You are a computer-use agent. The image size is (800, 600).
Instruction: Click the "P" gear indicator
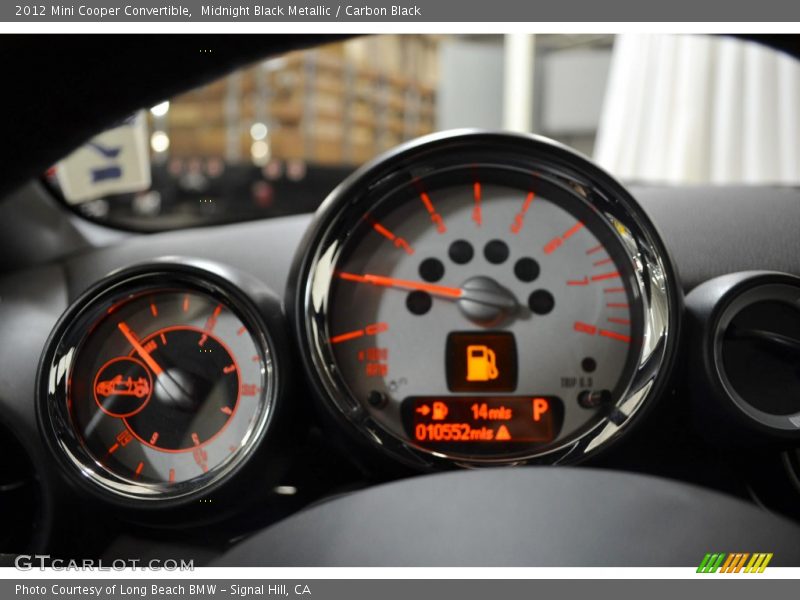click(540, 409)
